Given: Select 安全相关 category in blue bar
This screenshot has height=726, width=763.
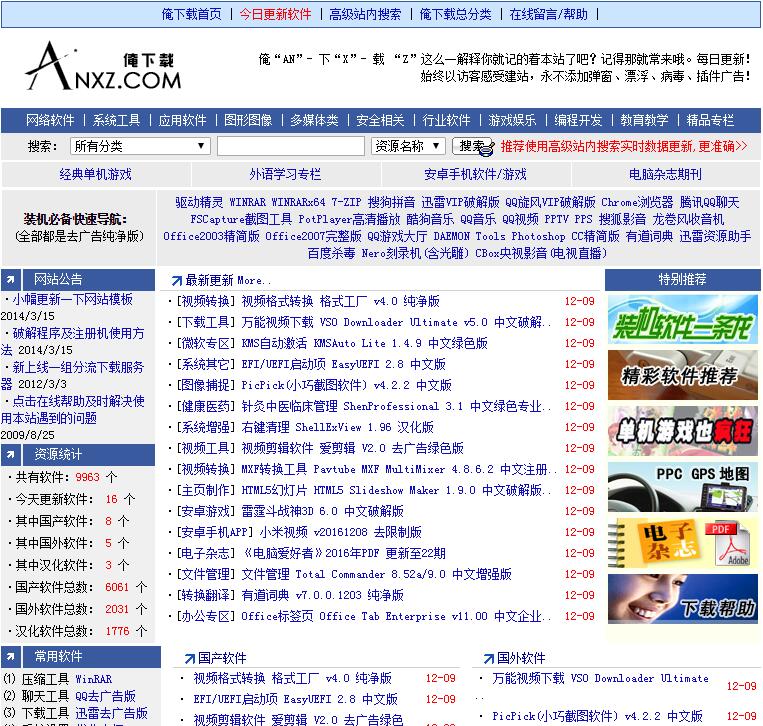Looking at the screenshot, I should (x=380, y=120).
